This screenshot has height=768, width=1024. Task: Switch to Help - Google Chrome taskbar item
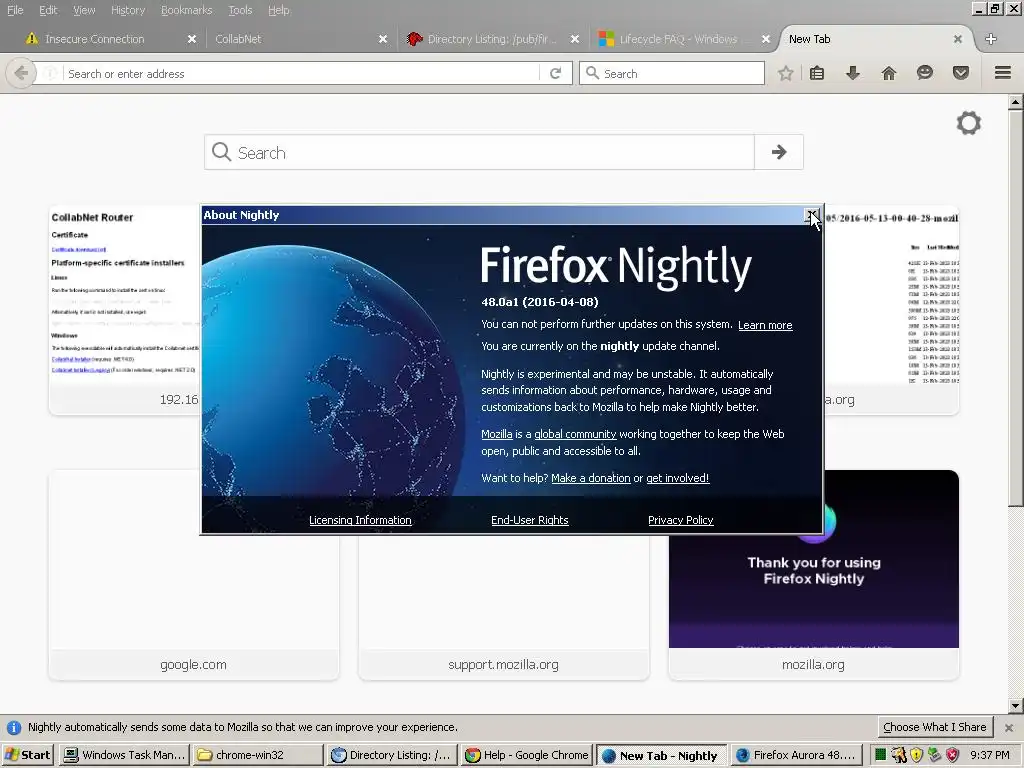coord(526,755)
